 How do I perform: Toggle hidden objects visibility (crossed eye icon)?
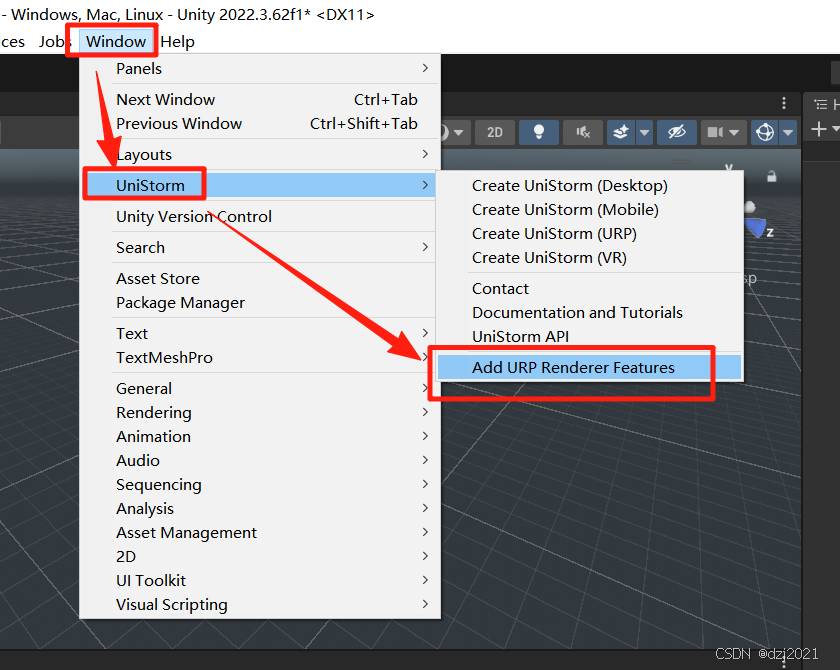click(x=677, y=132)
